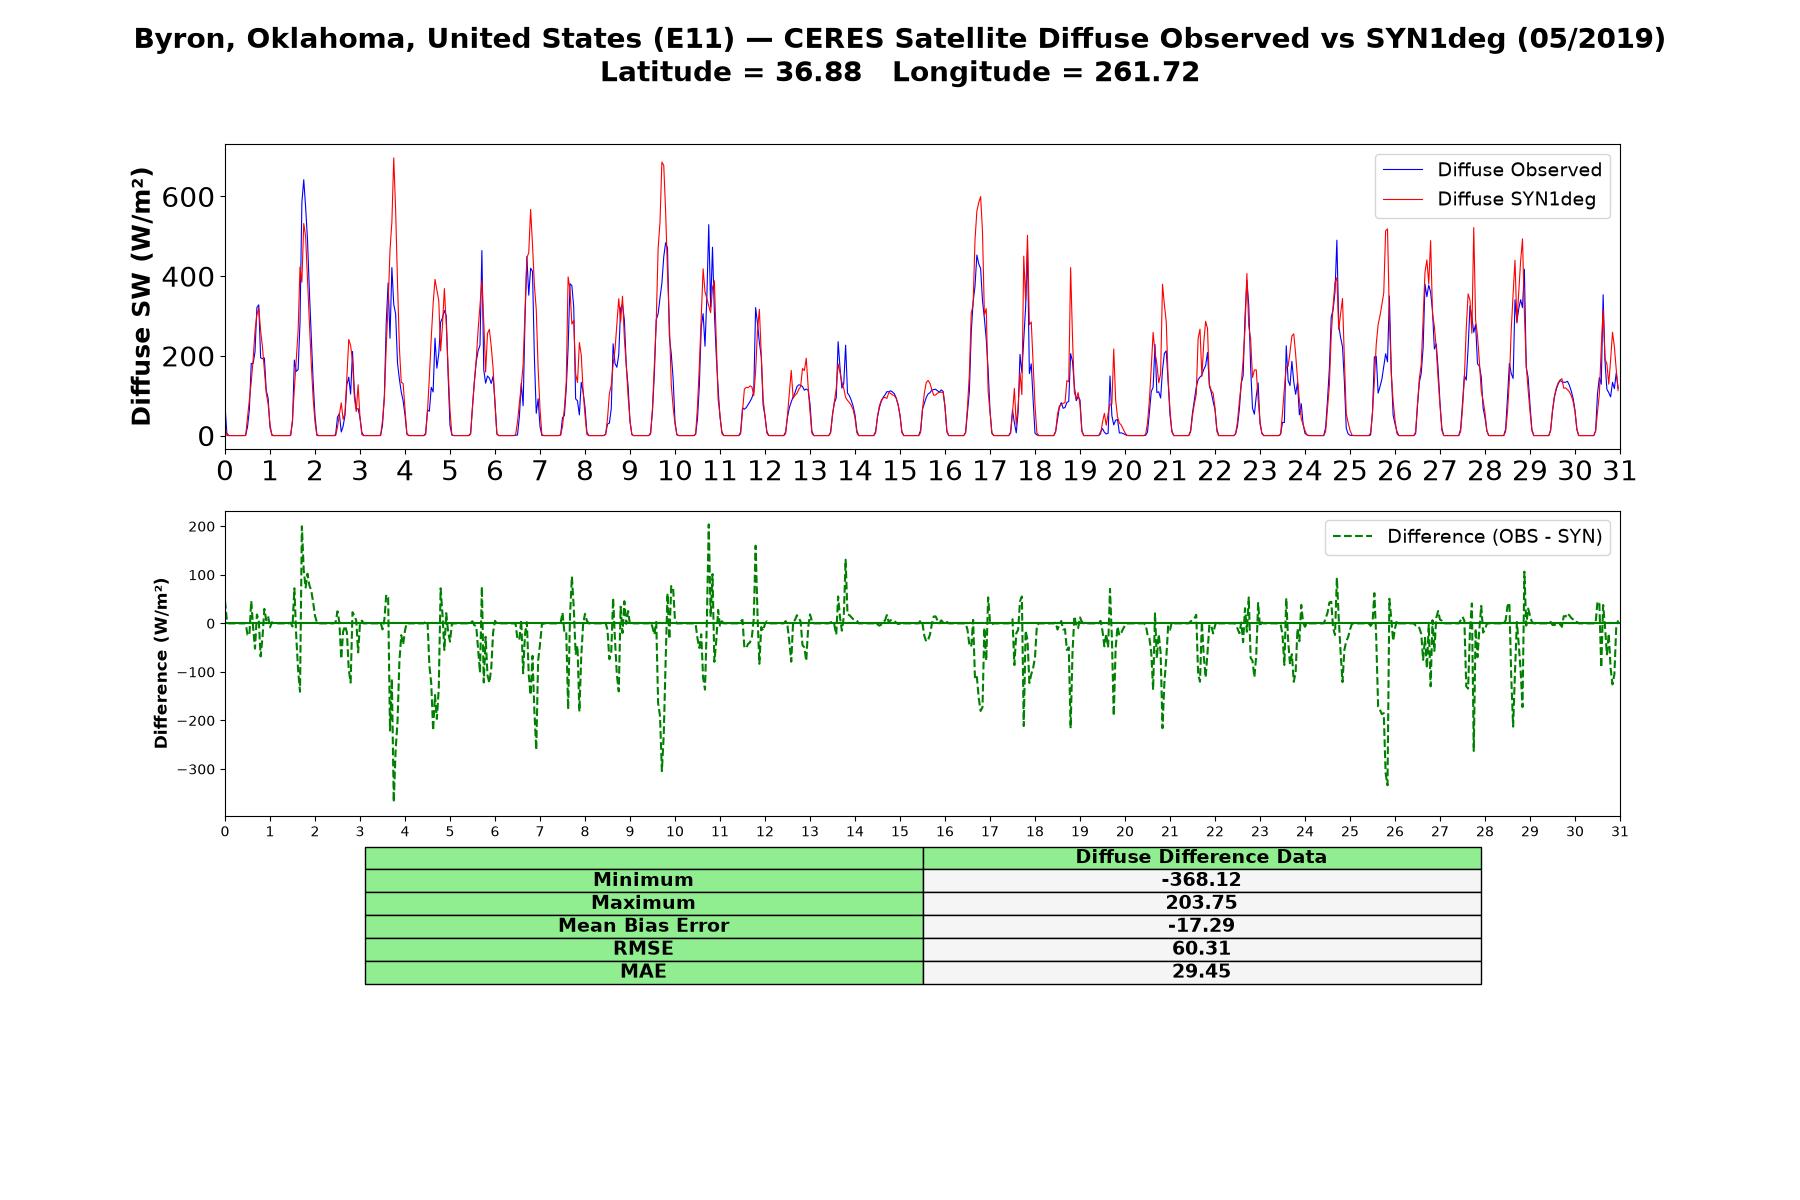Screen dimensions: 1800x1200
Task: Select the Mean Bias Error row label
Action: point(643,926)
